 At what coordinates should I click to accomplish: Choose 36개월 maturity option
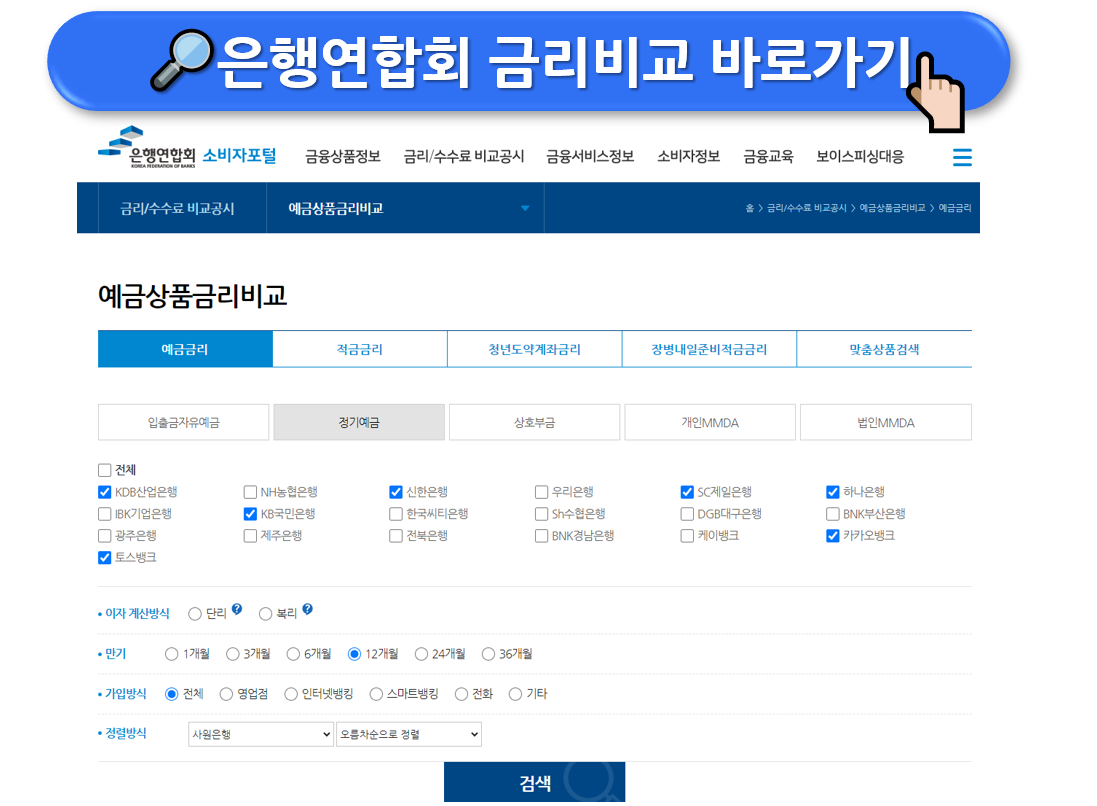488,654
